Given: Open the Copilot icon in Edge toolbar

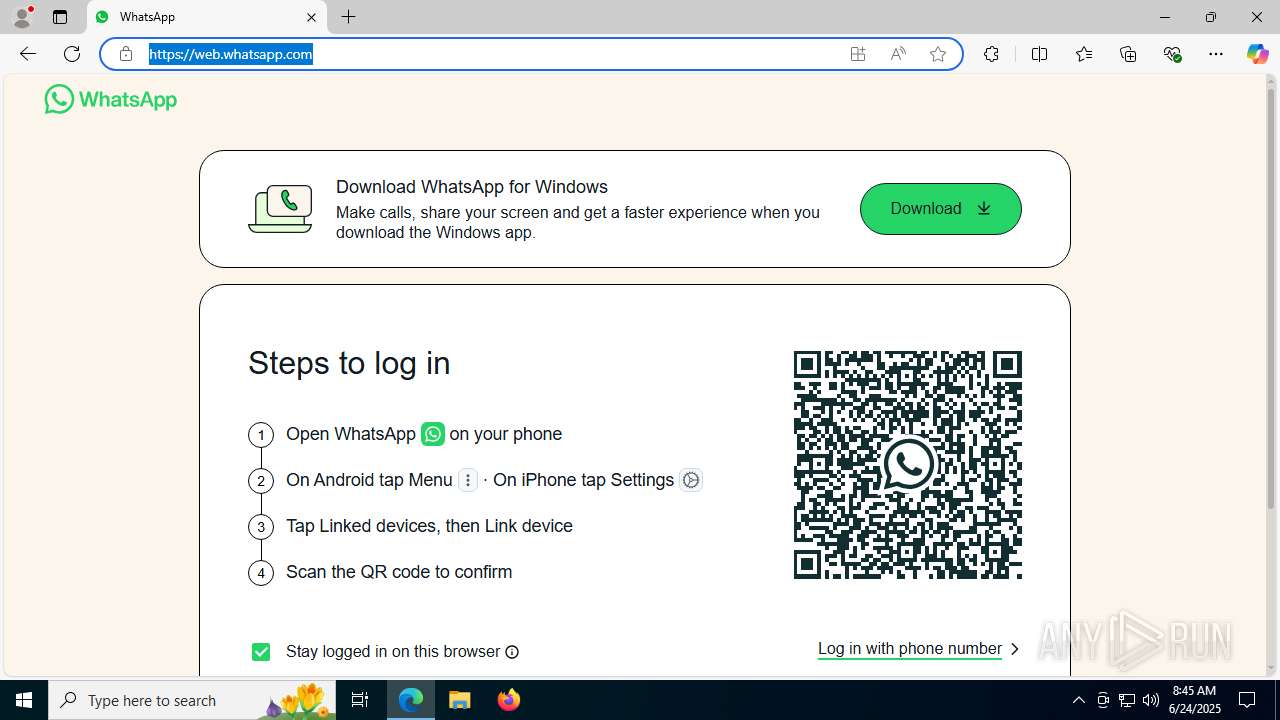Looking at the screenshot, I should pos(1257,54).
